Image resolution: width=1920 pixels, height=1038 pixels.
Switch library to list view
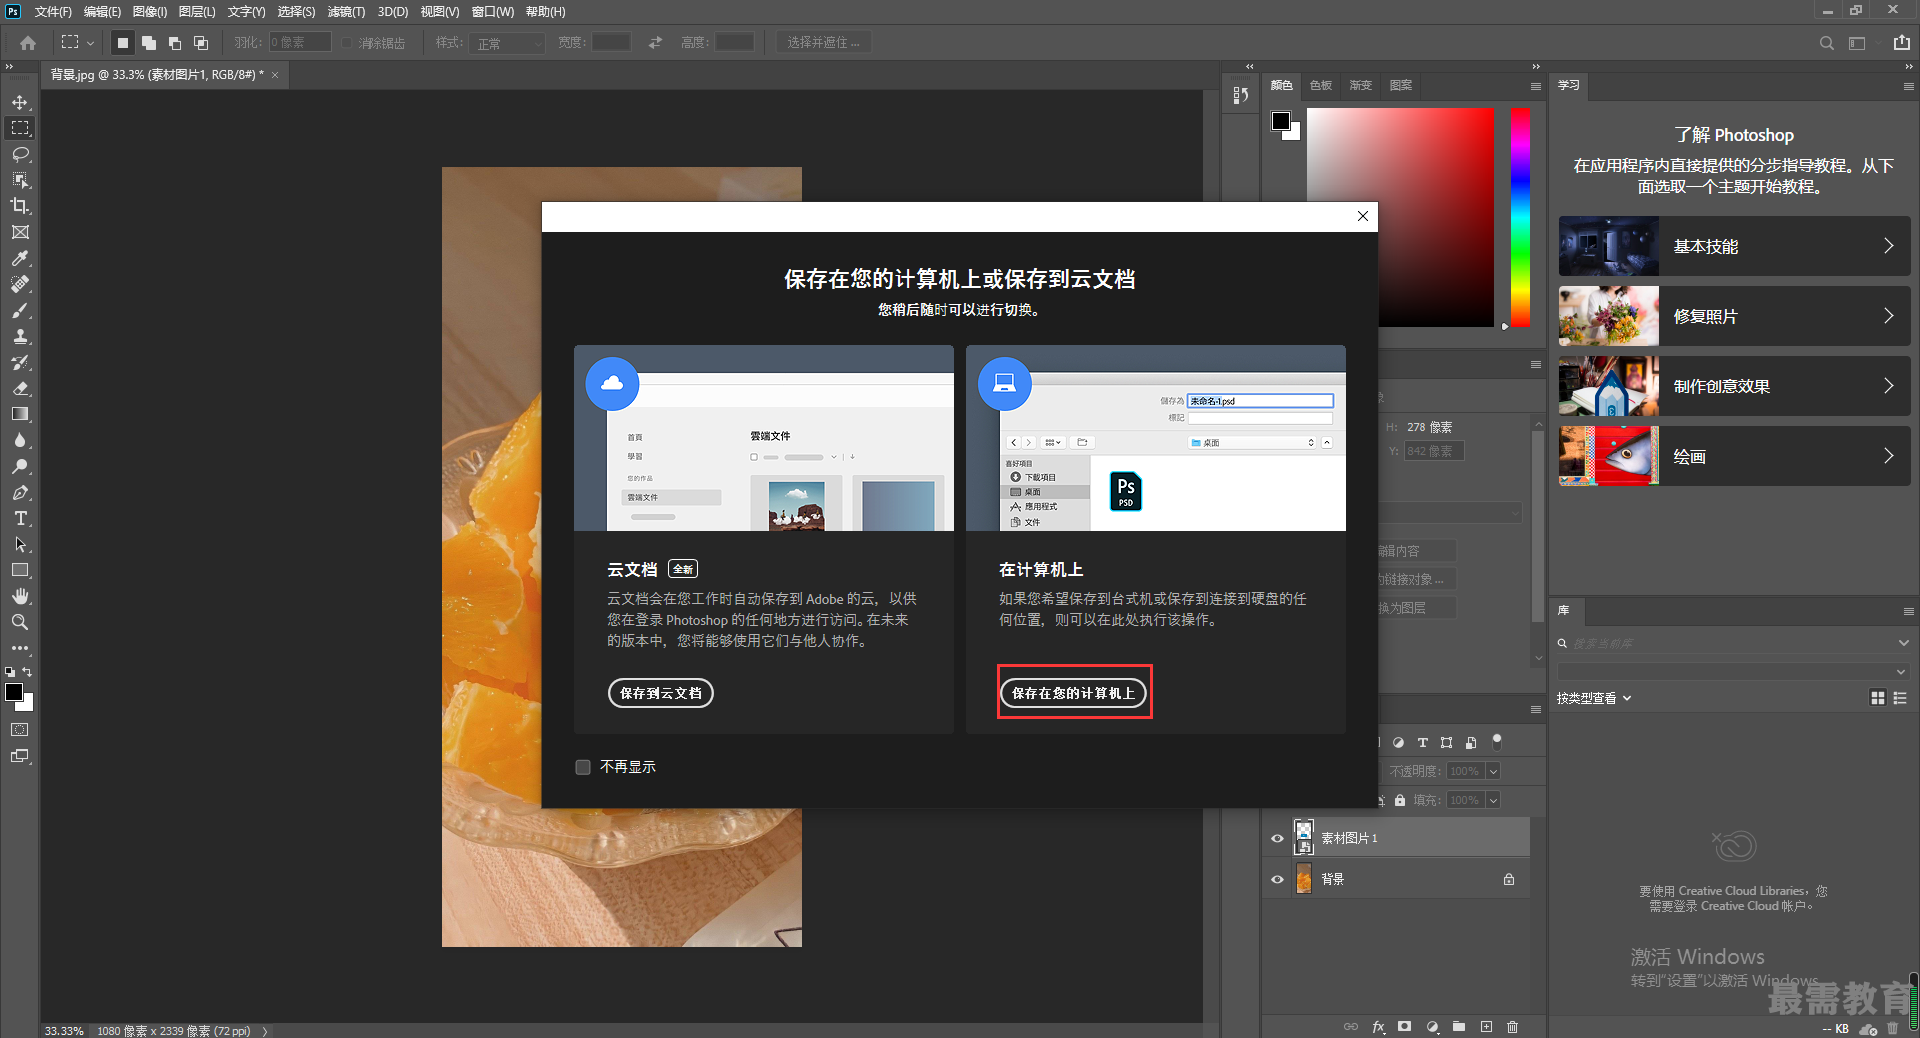pos(1900,698)
